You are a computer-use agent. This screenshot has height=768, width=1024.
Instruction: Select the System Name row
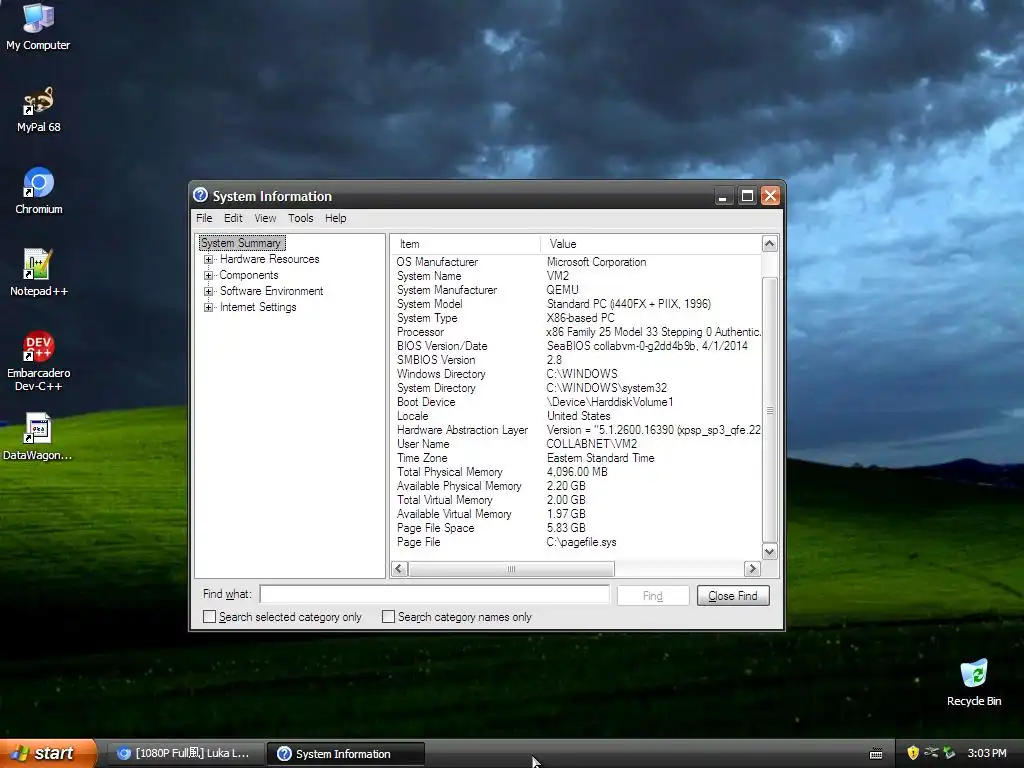(x=577, y=276)
